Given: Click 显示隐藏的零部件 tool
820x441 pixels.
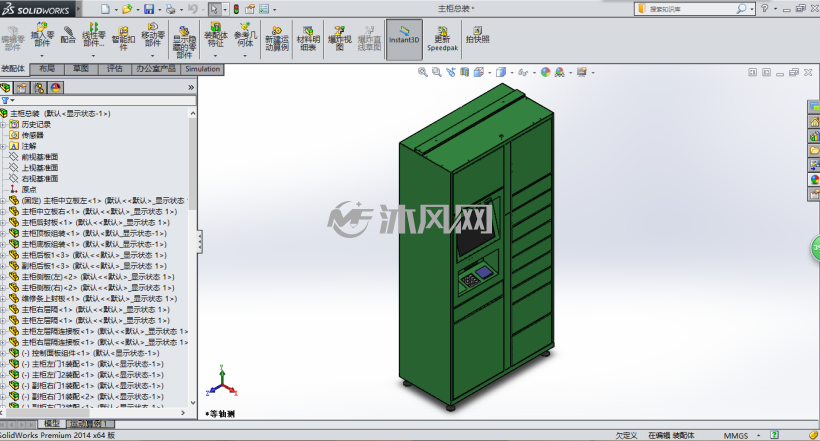Looking at the screenshot, I should pyautogui.click(x=184, y=41).
